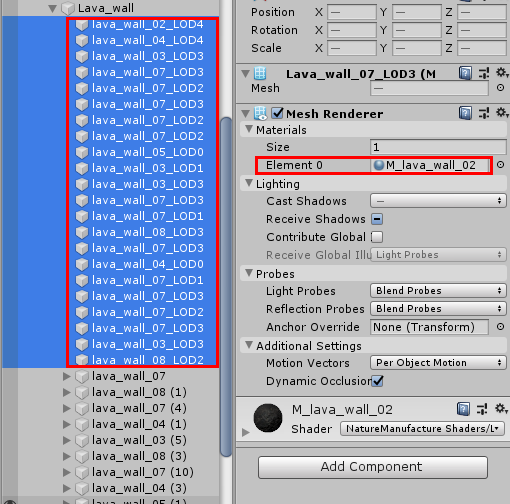510x504 pixels.
Task: Open the Motion Vectors dropdown
Action: coord(438,363)
